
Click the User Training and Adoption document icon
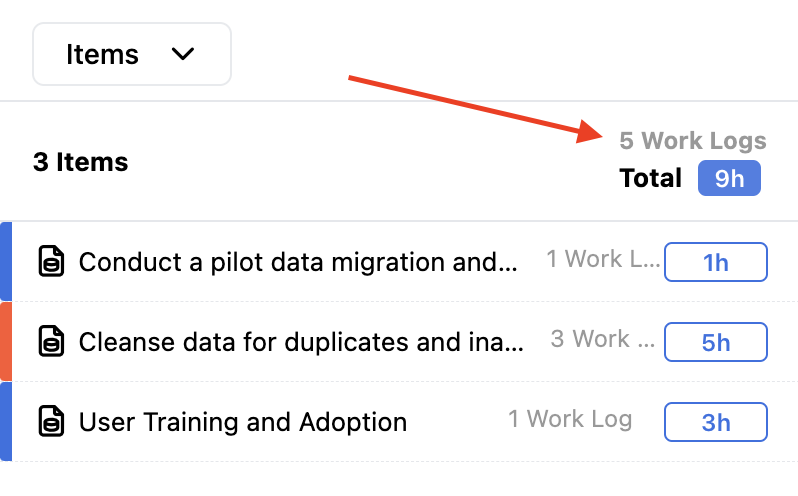click(x=51, y=422)
